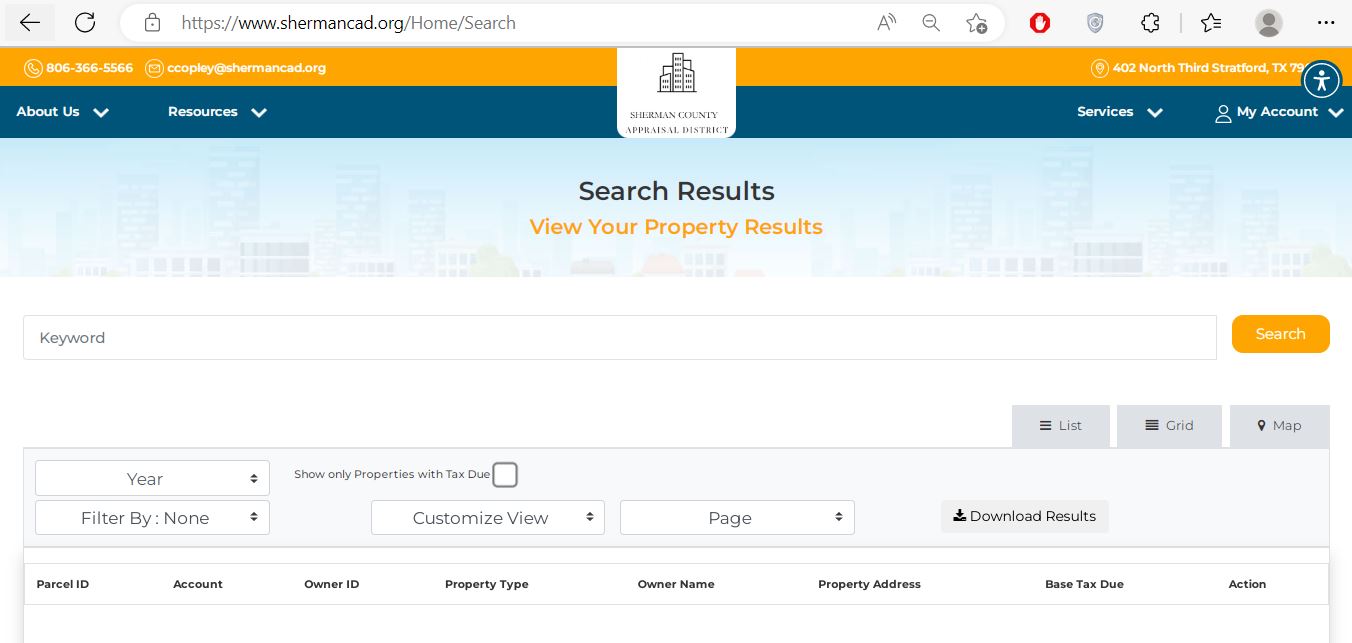Viewport: 1352px width, 643px height.
Task: Click the add to favorites star icon
Action: tap(976, 23)
